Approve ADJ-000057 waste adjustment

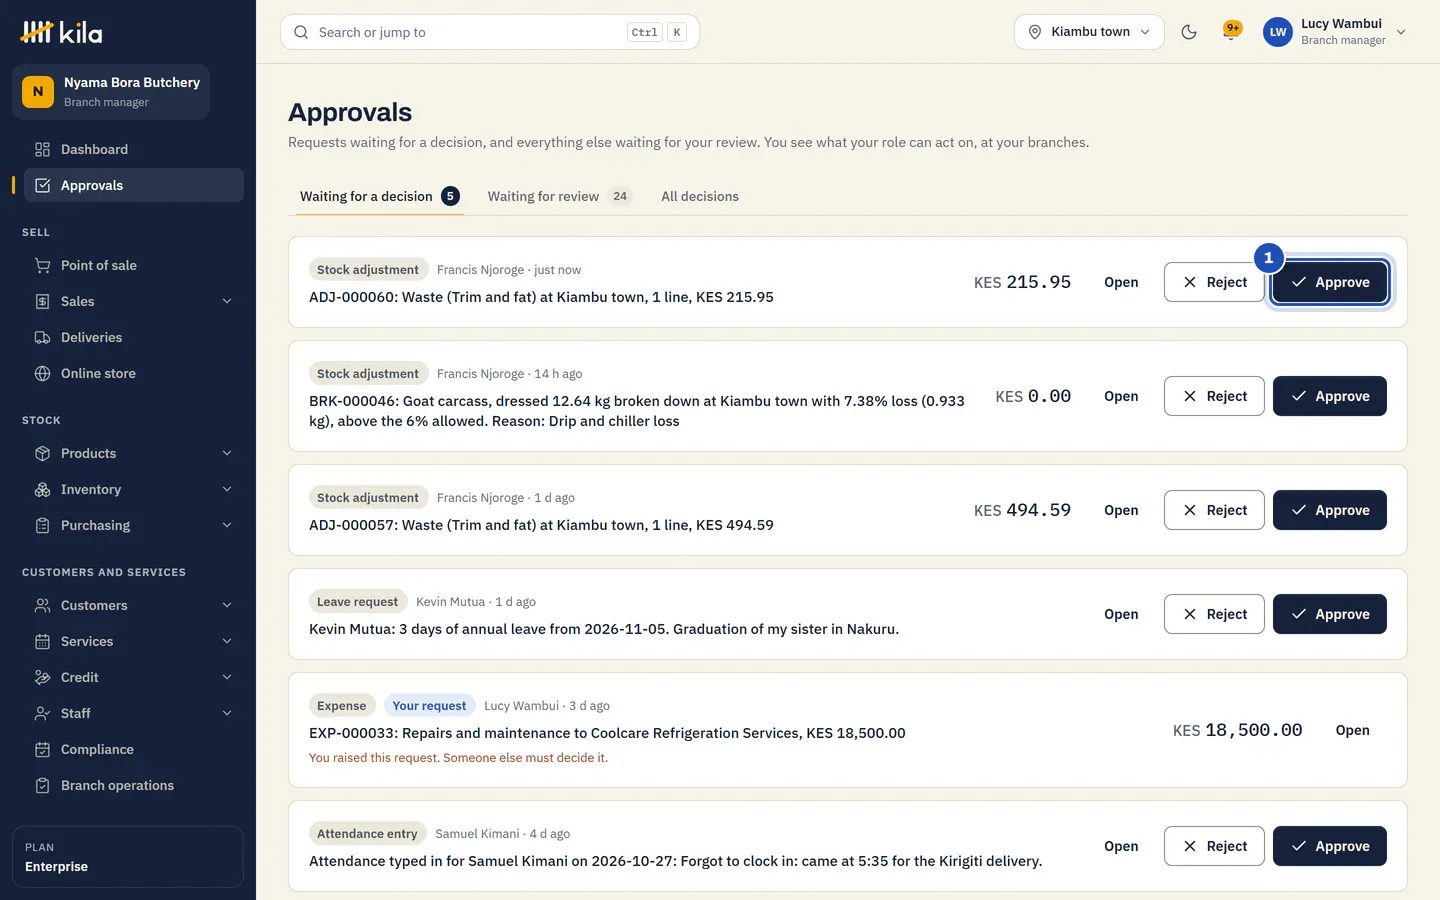[x=1330, y=510]
